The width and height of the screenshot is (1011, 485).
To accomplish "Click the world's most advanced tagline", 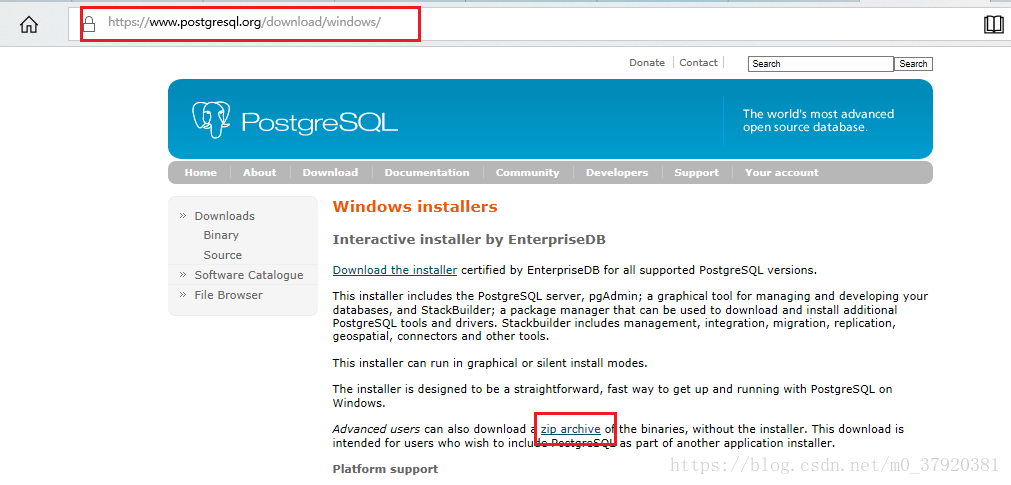I will tap(818, 121).
